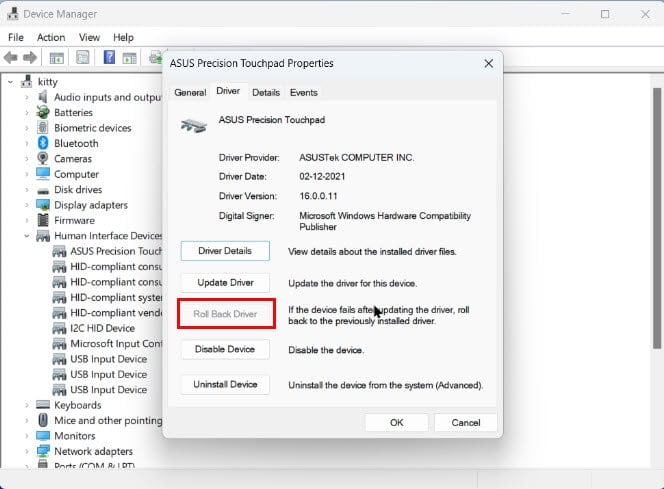Click the Firmware chip icon
The width and height of the screenshot is (664, 489).
43,220
